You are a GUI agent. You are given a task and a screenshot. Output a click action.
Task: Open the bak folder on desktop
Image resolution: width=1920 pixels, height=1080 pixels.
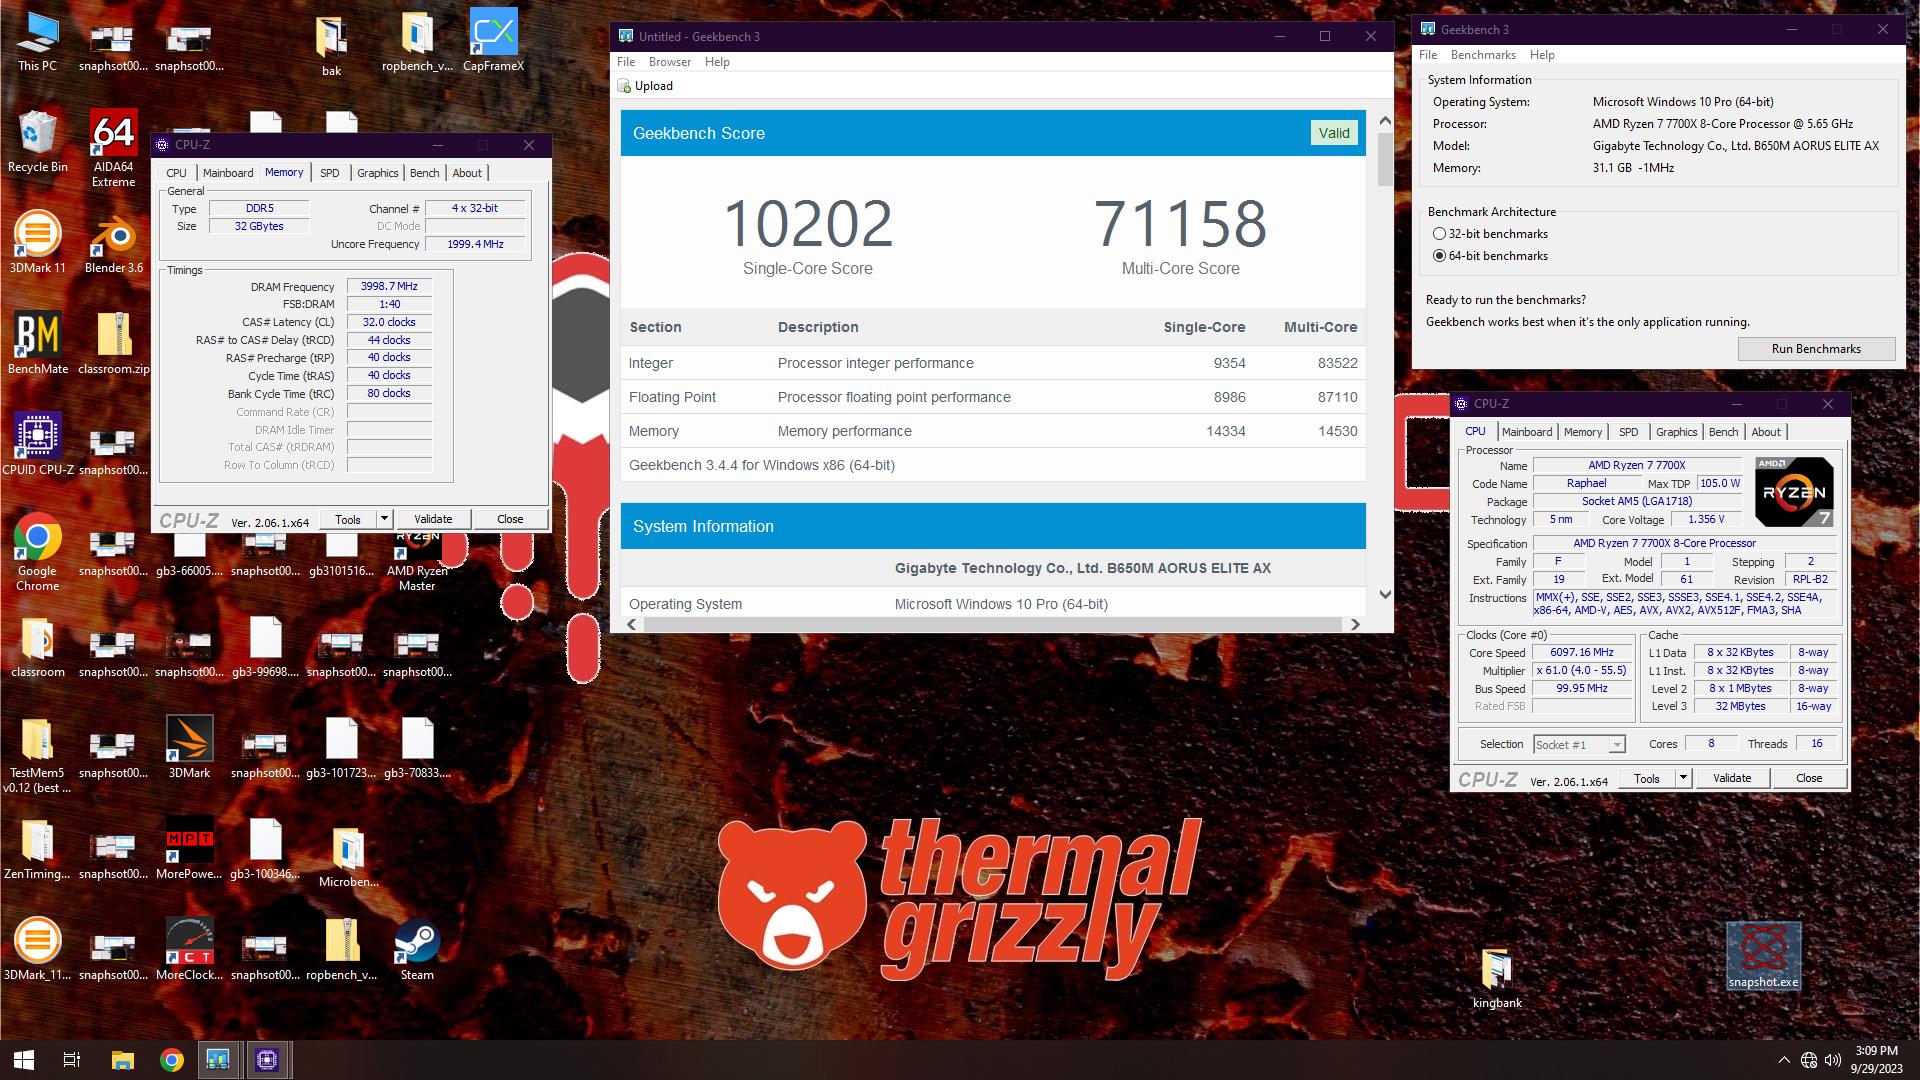click(332, 46)
